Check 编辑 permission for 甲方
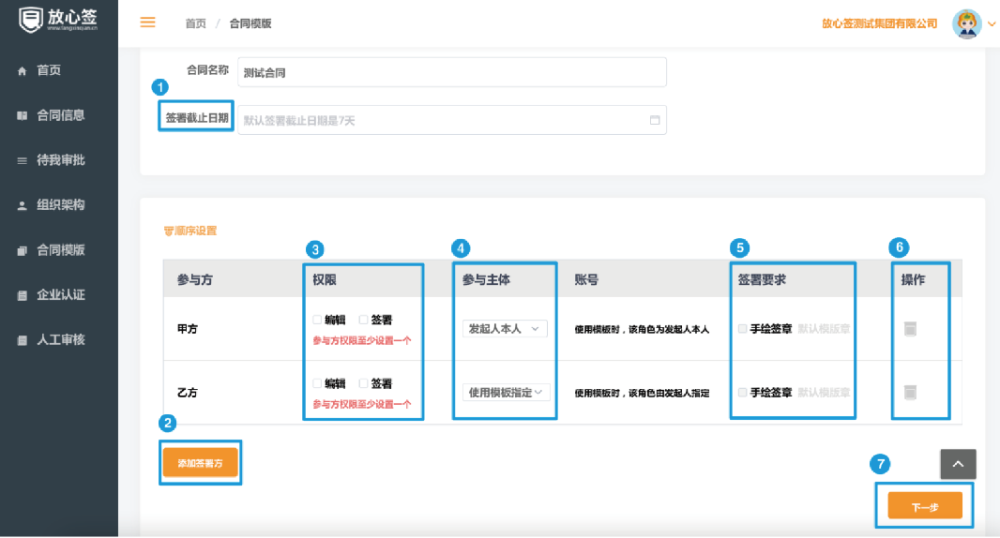 pyautogui.click(x=317, y=319)
